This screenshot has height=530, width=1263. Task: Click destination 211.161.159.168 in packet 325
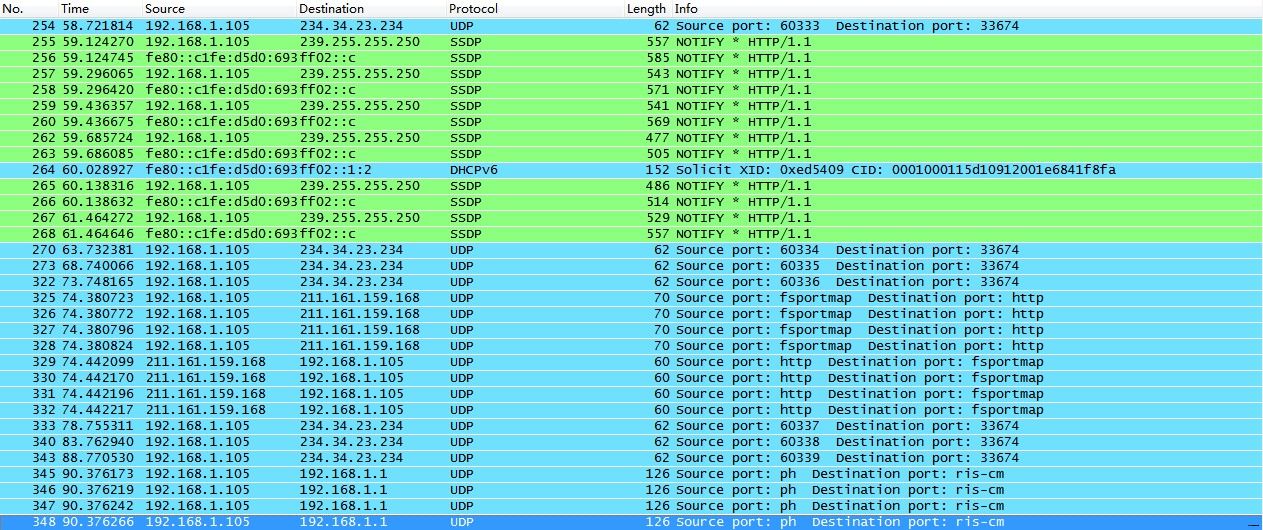(359, 298)
